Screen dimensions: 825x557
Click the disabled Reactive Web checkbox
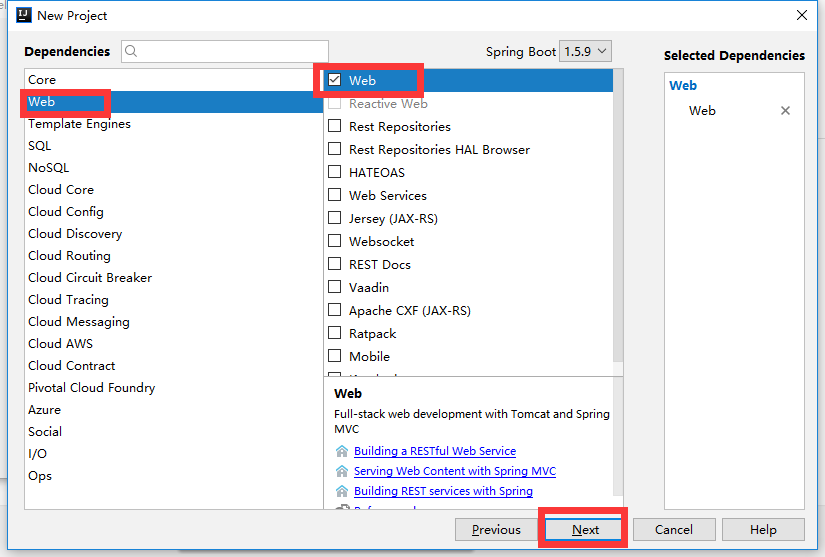[x=335, y=103]
